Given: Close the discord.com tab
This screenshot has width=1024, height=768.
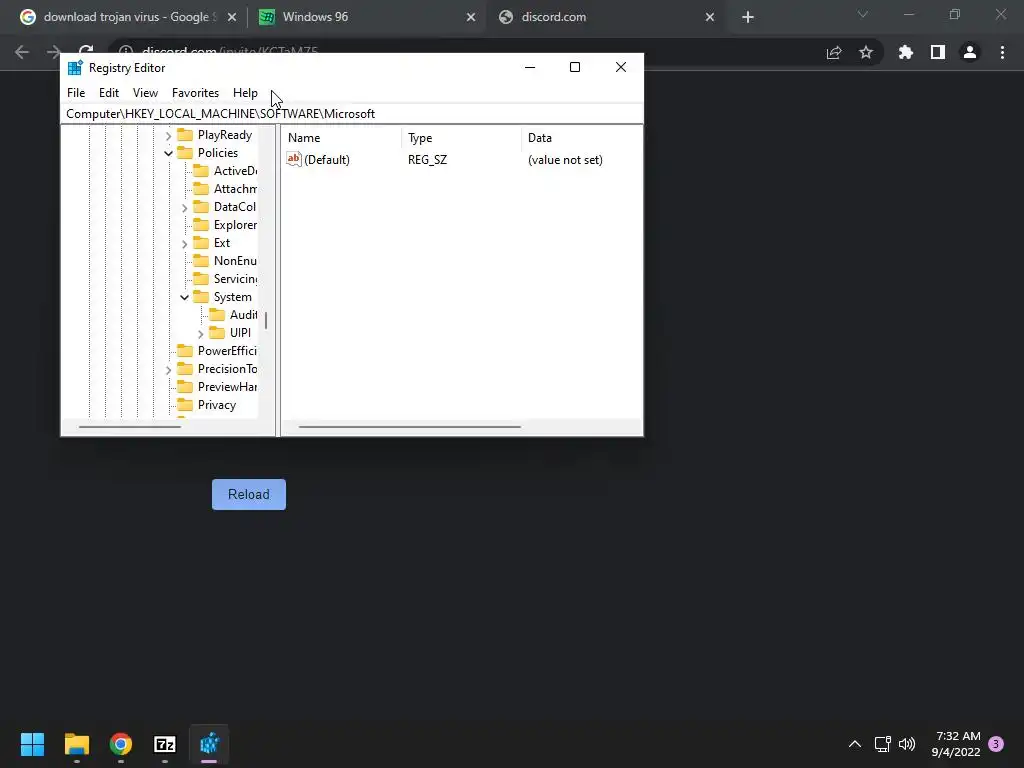Looking at the screenshot, I should tap(710, 17).
